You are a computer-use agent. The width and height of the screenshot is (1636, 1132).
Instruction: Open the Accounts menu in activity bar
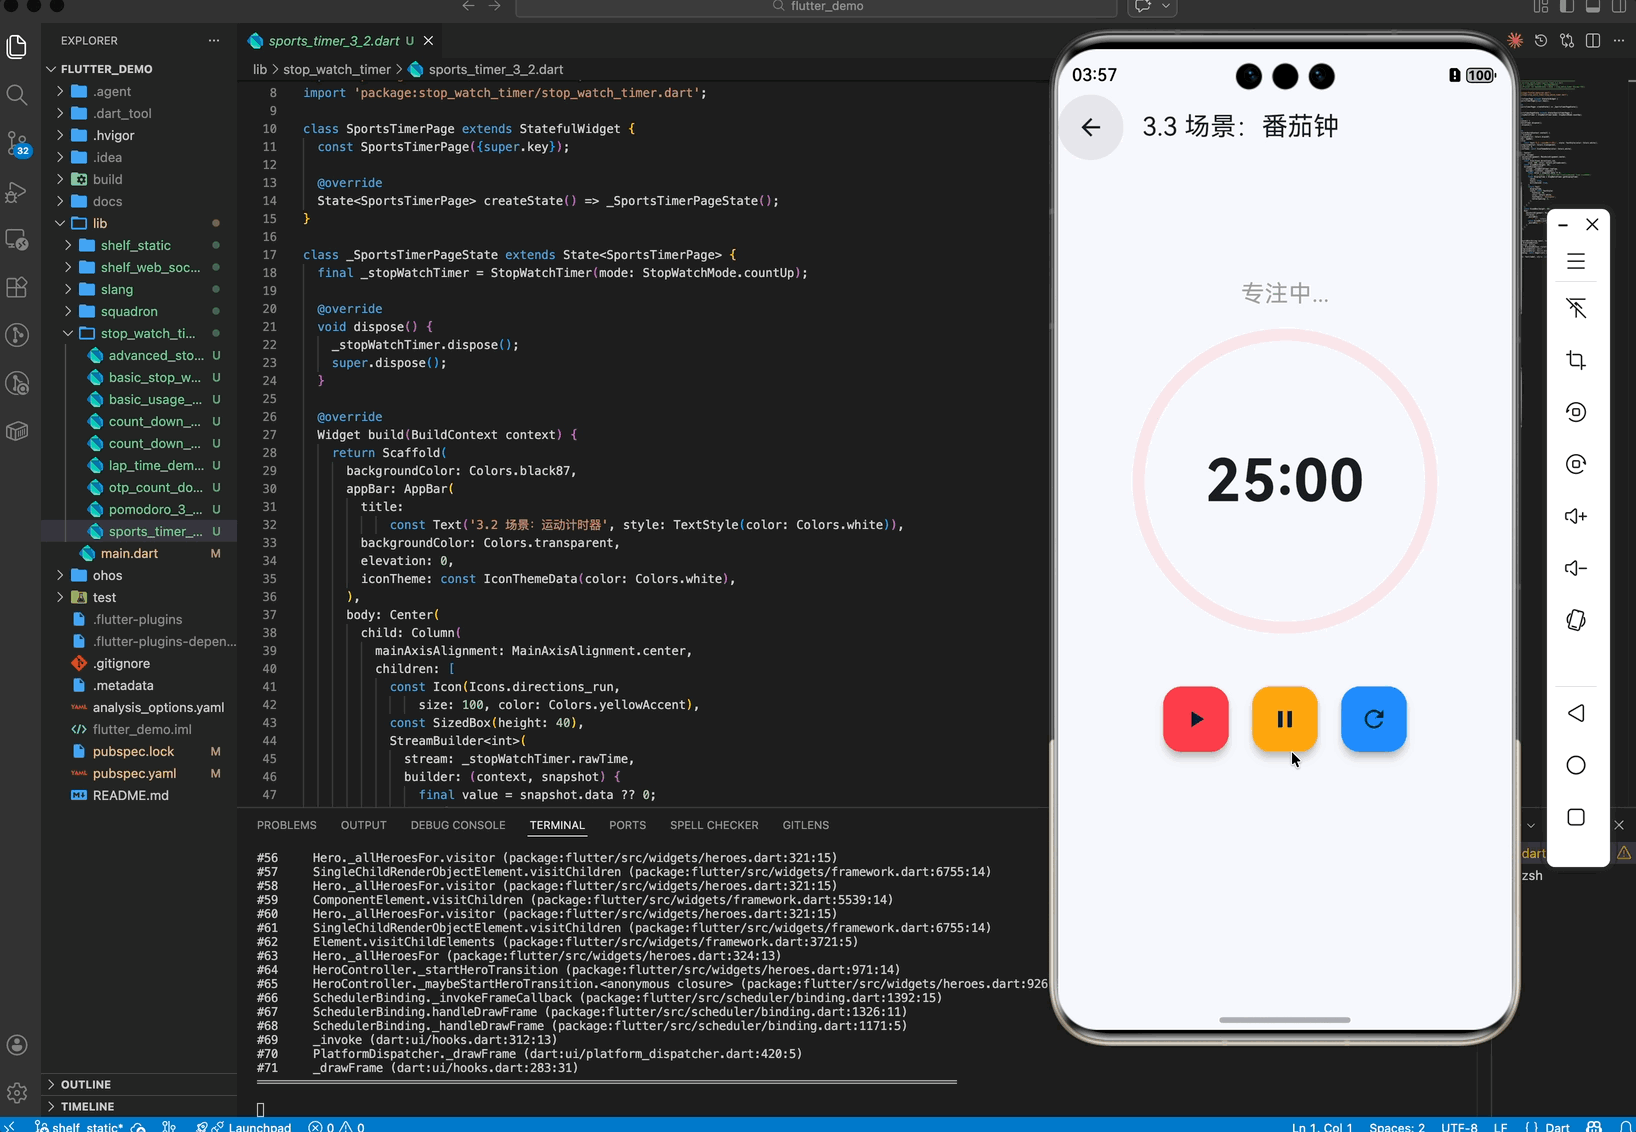pos(17,1045)
